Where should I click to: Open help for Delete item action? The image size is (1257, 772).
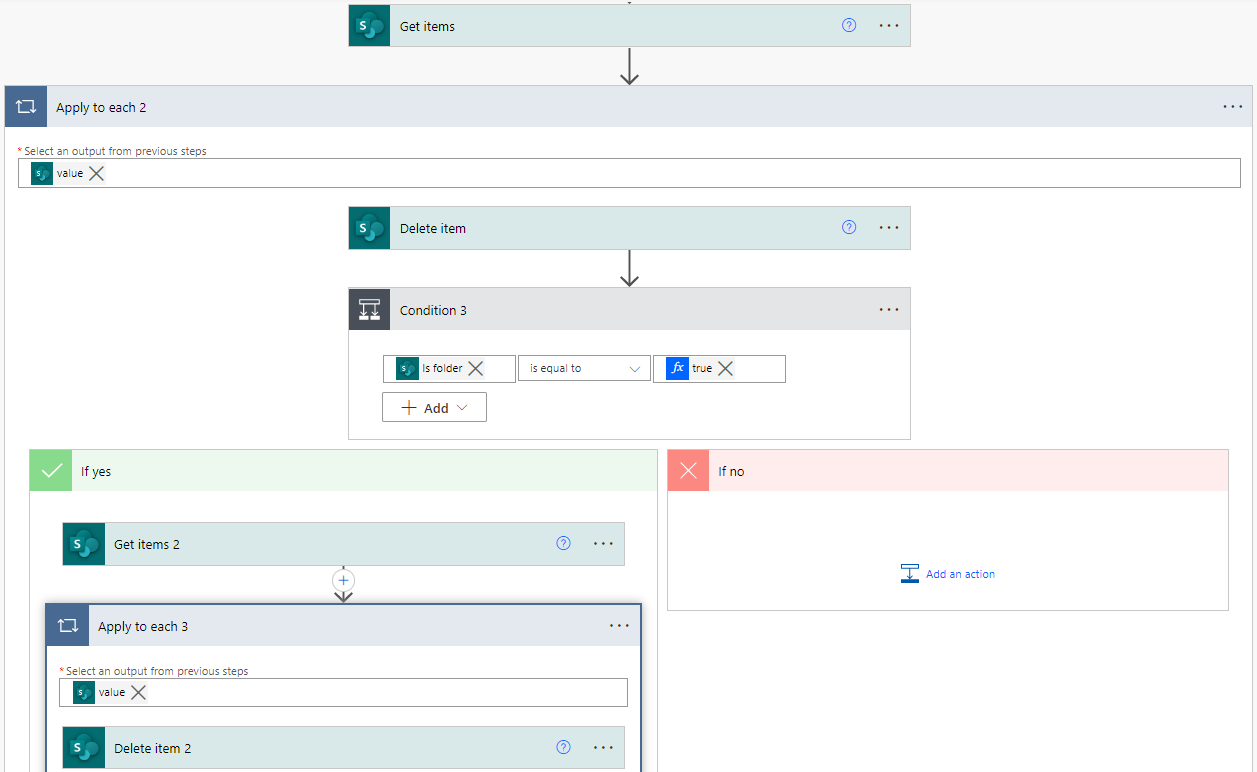point(849,227)
